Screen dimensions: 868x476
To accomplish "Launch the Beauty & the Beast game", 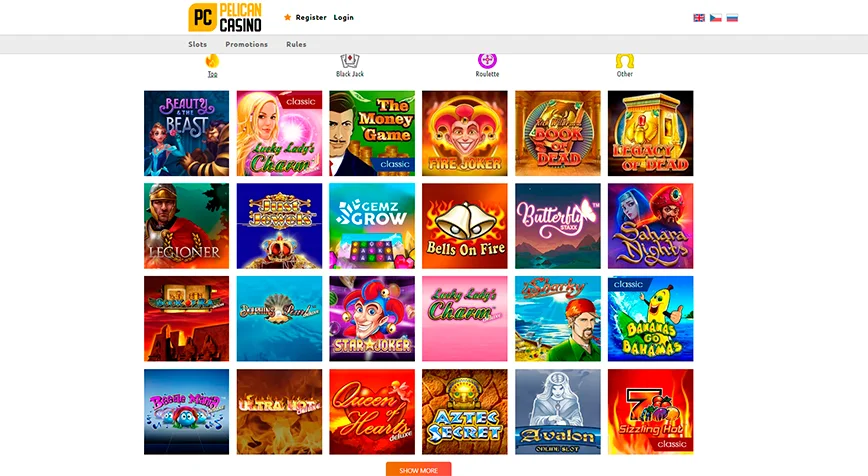I will [187, 133].
